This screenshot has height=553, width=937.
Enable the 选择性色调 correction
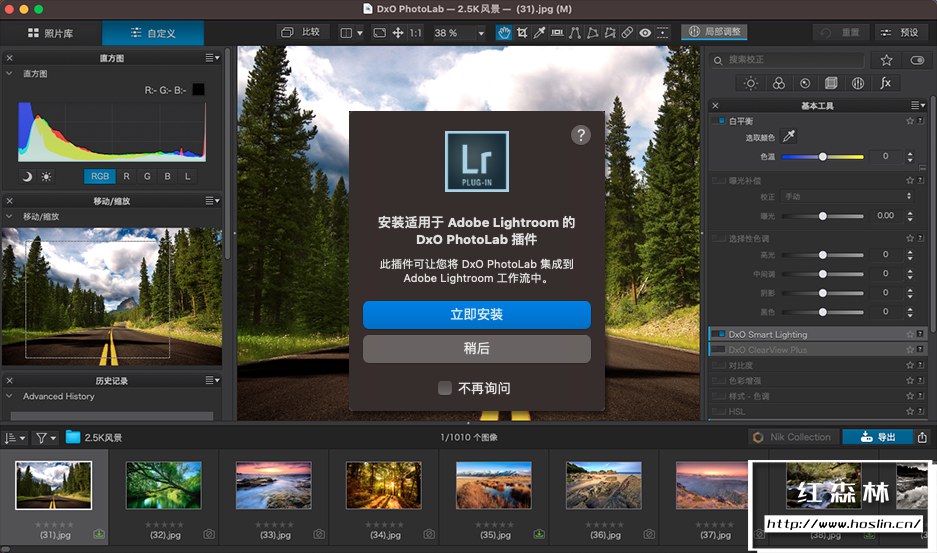point(718,238)
